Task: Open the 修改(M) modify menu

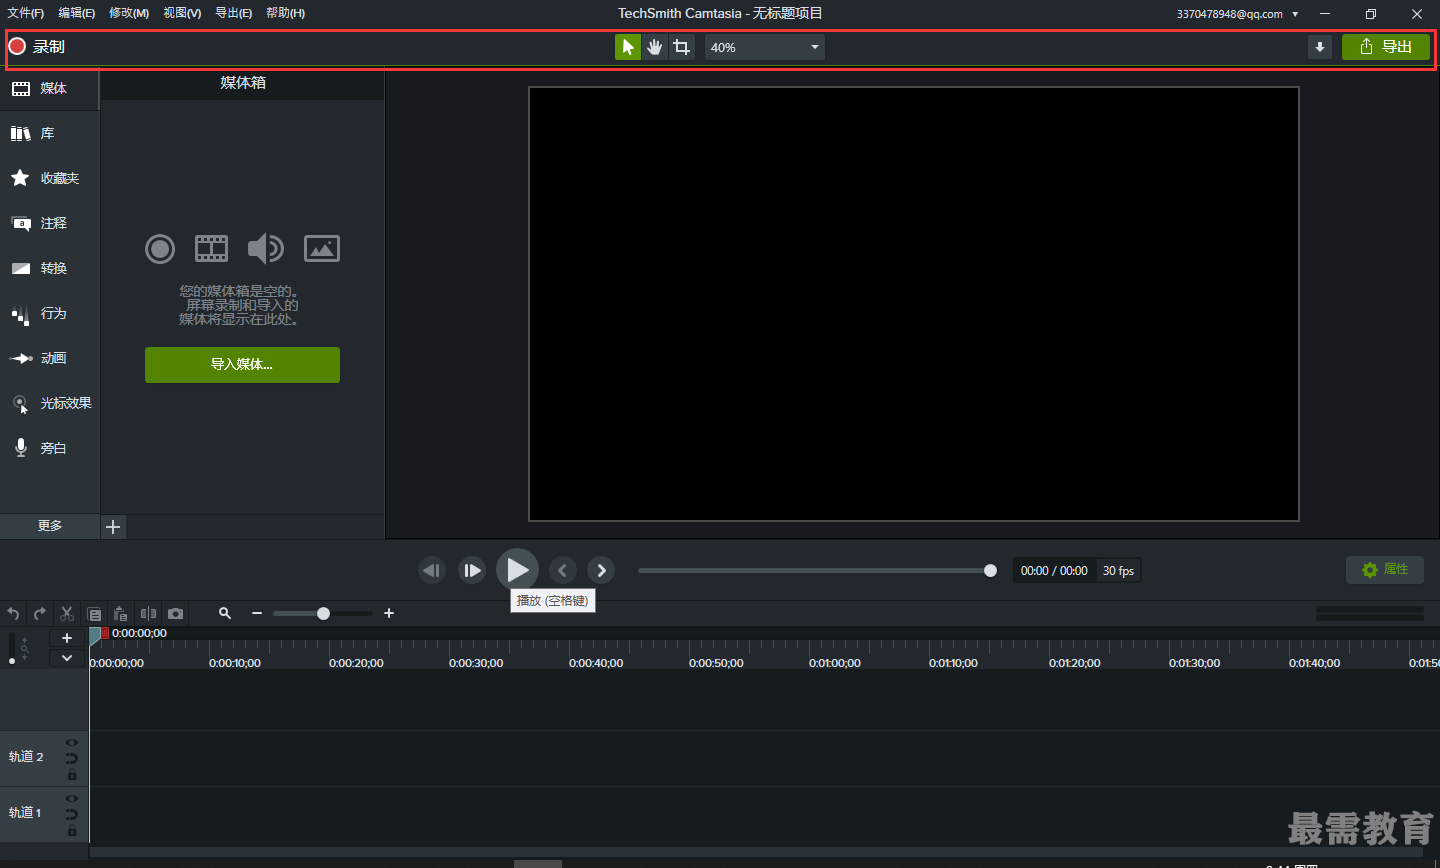Action: click(x=129, y=13)
